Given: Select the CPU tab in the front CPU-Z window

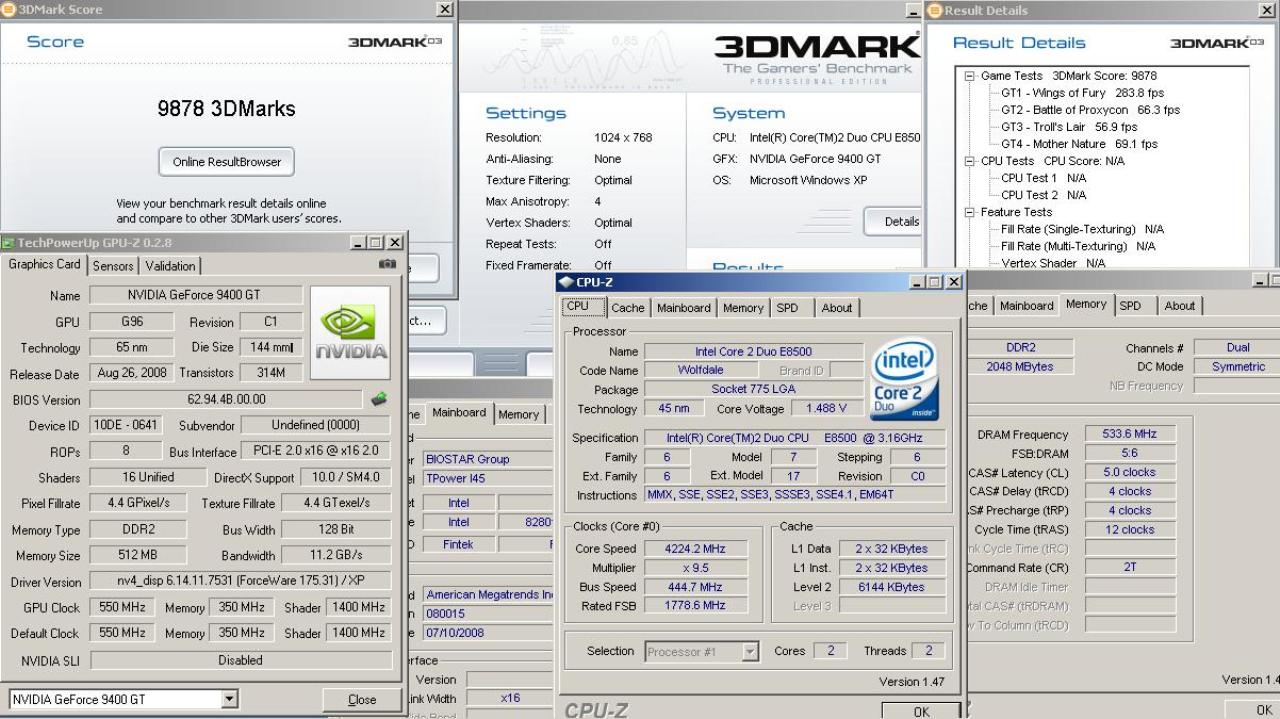Looking at the screenshot, I should (x=584, y=307).
